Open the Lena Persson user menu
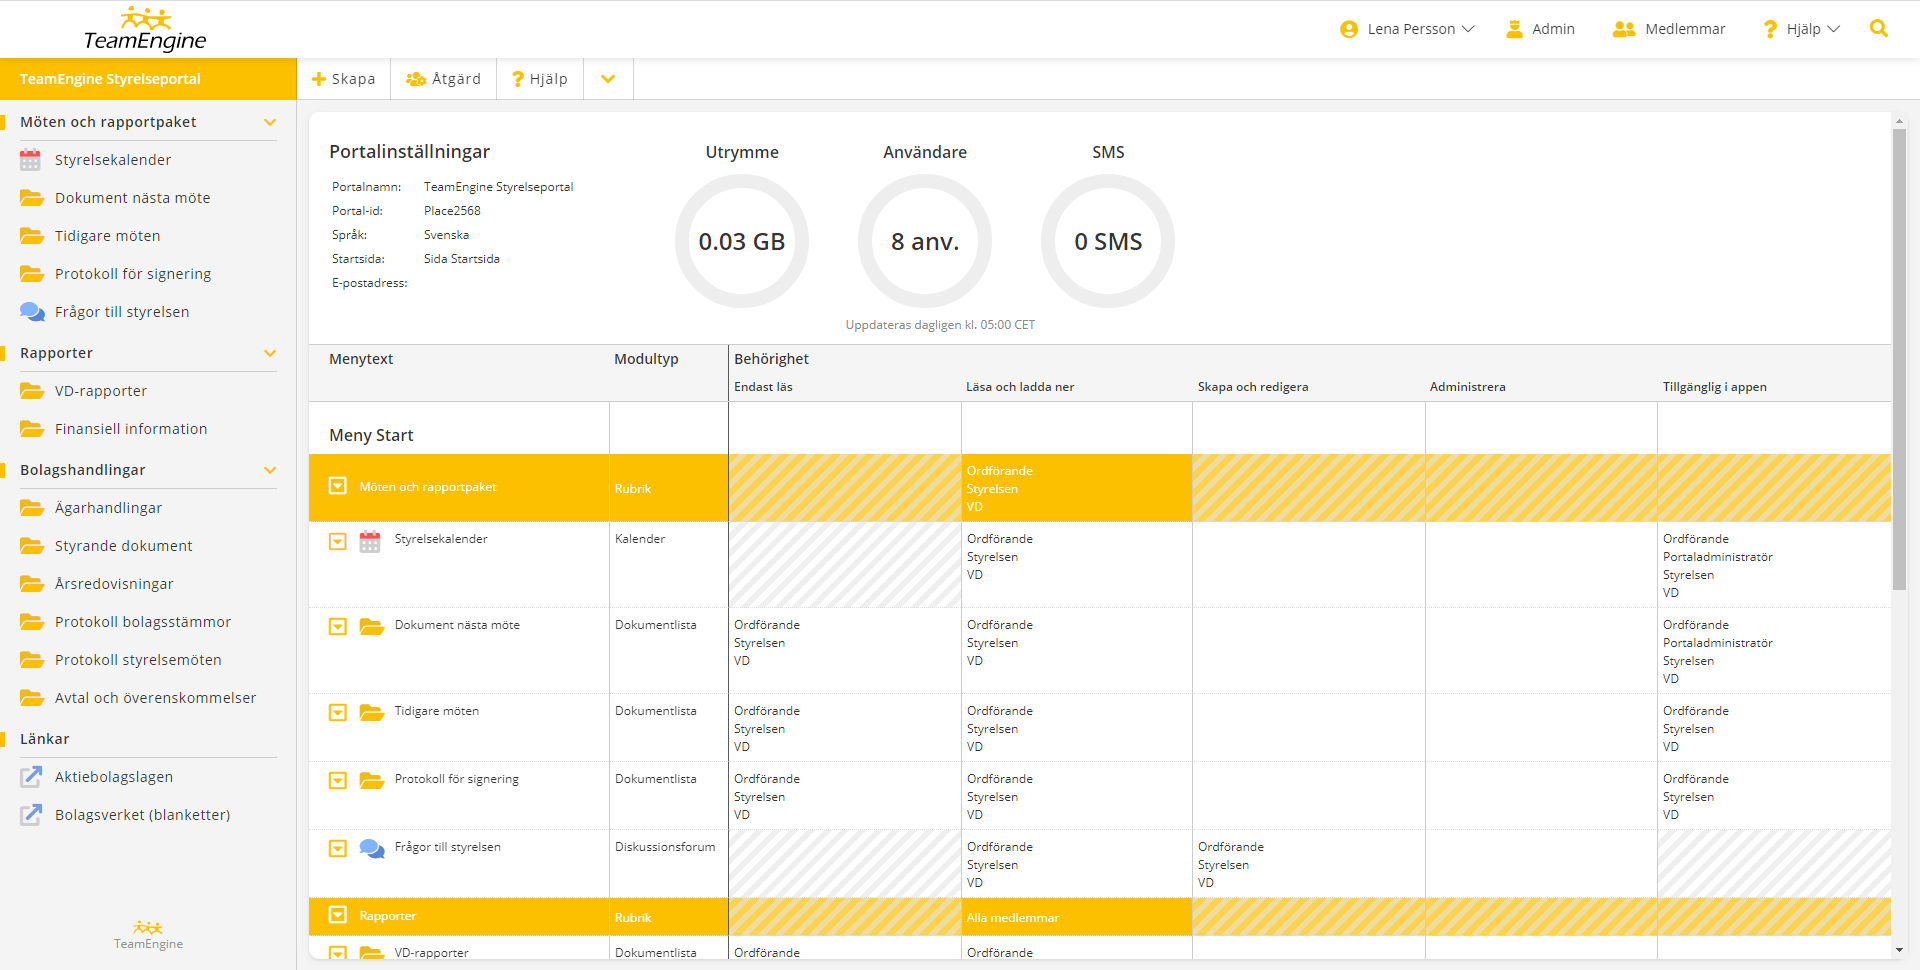The image size is (1920, 970). [x=1407, y=29]
